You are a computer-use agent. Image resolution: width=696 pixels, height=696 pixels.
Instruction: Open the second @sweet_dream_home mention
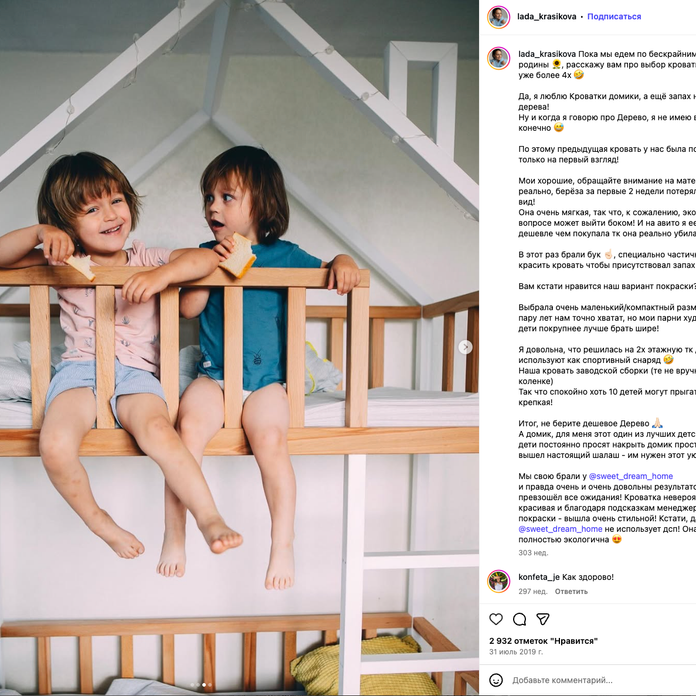[560, 529]
